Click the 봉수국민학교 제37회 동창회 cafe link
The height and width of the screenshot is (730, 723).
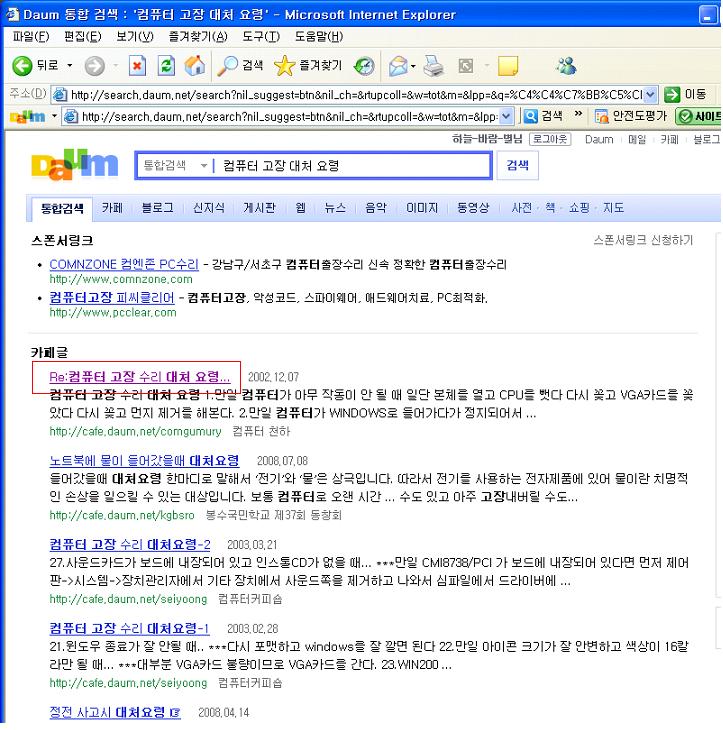point(274,515)
